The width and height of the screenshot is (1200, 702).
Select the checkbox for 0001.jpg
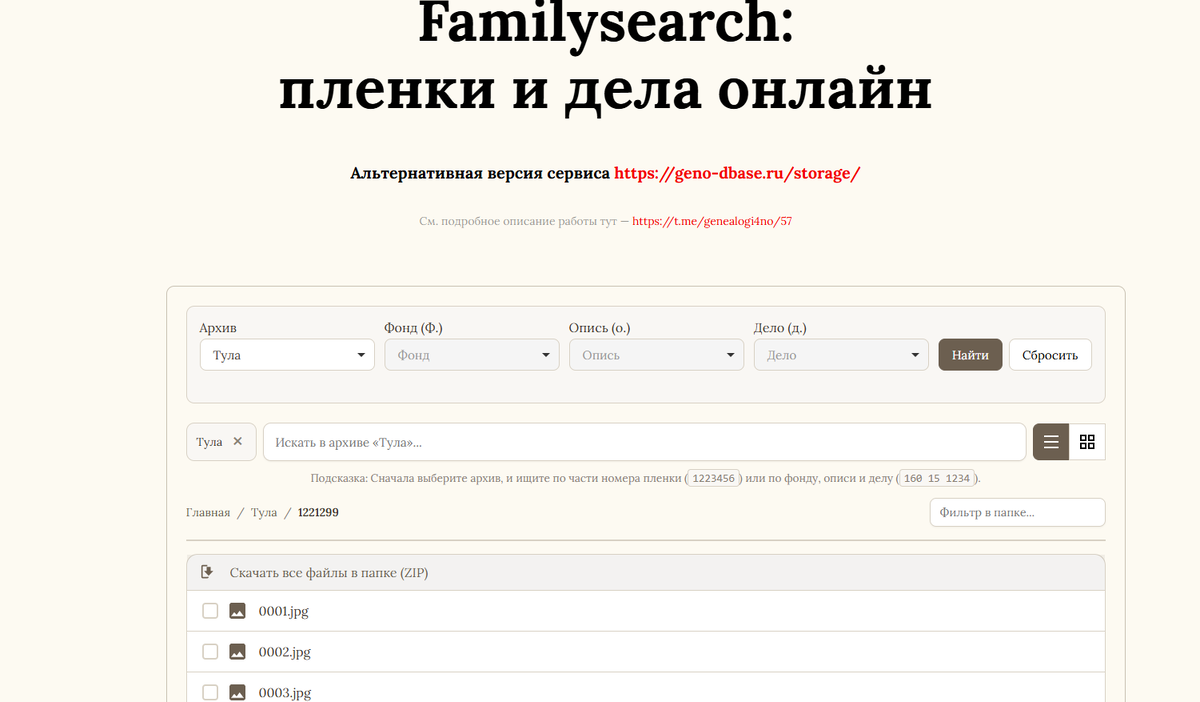210,610
